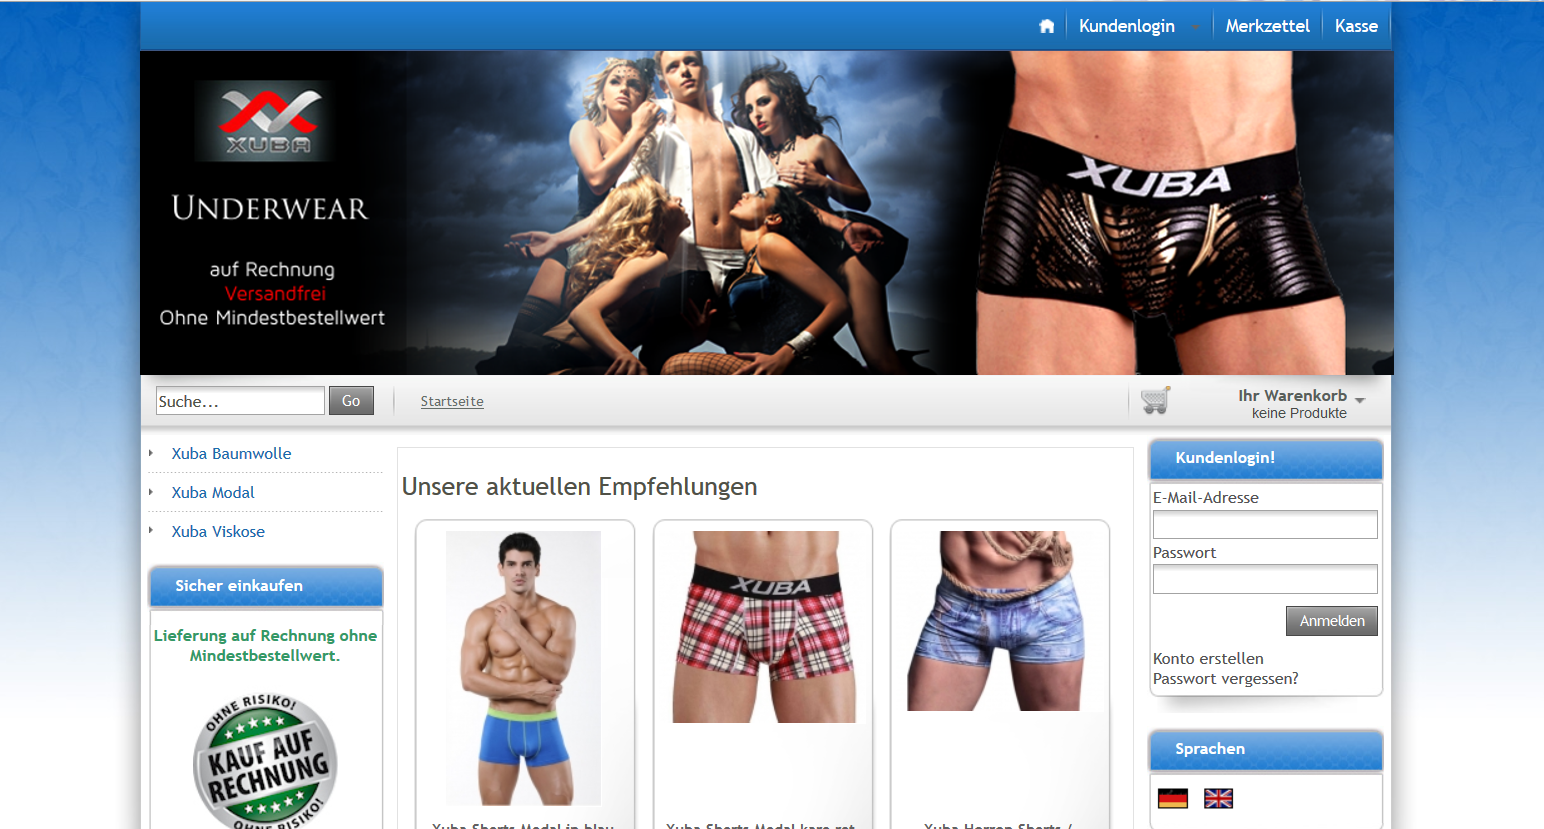This screenshot has width=1544, height=829.
Task: Follow the Passwort vergessen? link
Action: 1226,678
